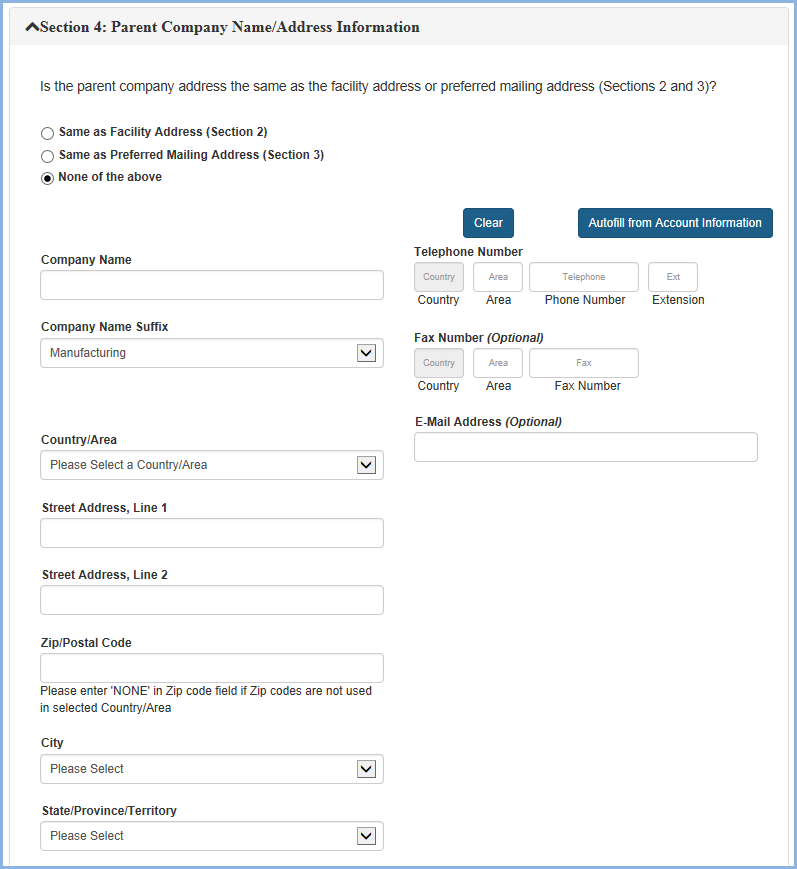This screenshot has width=797, height=869.
Task: Expand the Country/Area dropdown list
Action: click(x=211, y=465)
